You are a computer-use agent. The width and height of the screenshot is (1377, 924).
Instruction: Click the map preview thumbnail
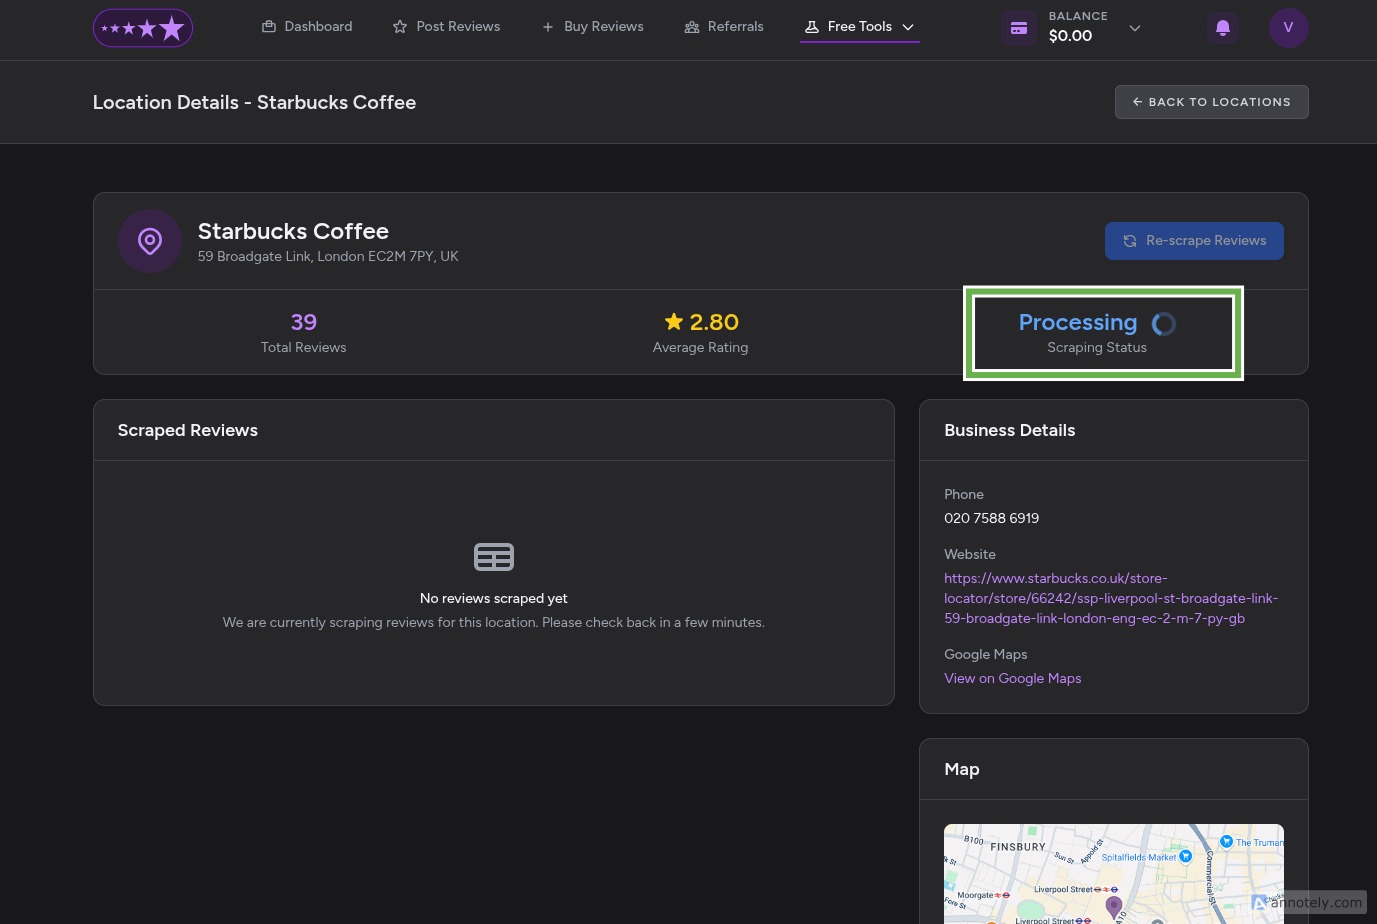[1050, 870]
